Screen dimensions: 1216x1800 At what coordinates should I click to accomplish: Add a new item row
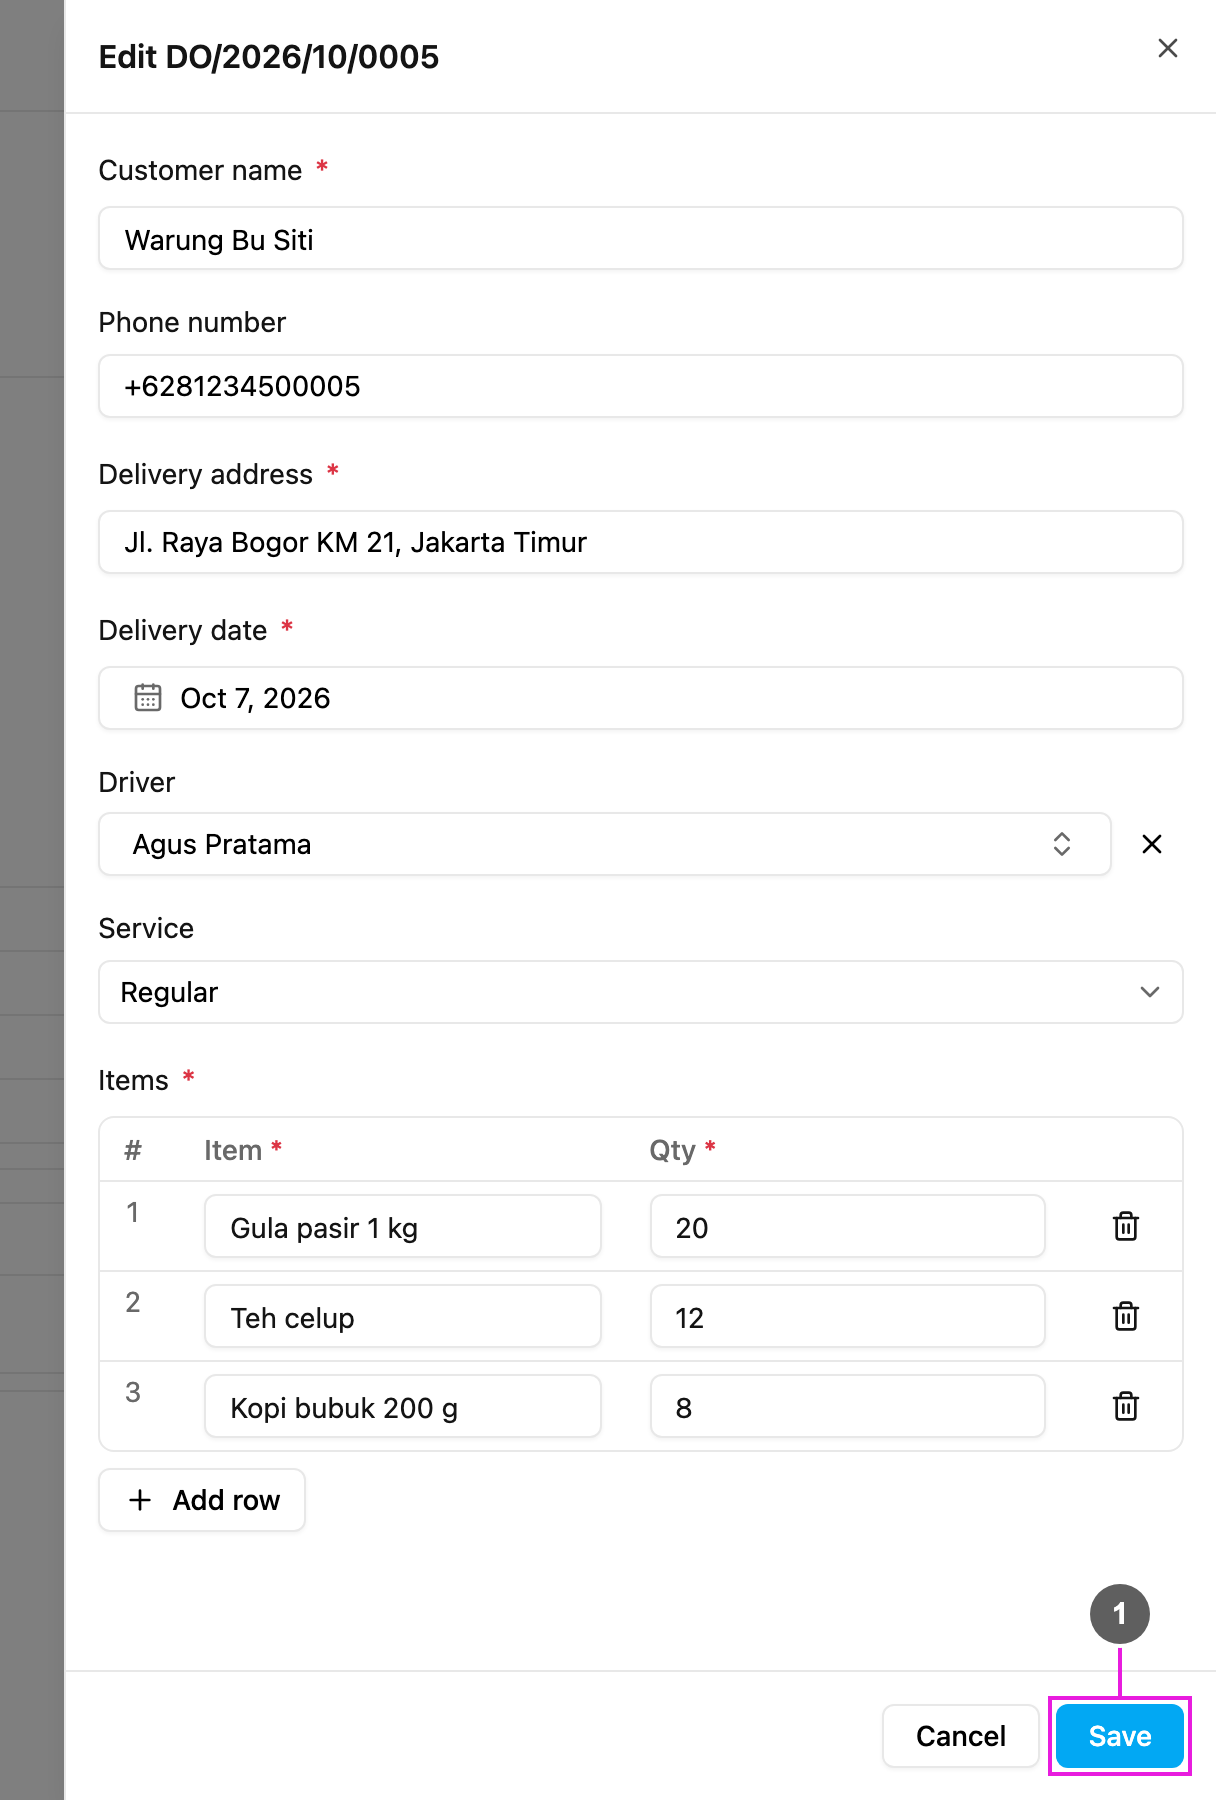[x=202, y=1500]
